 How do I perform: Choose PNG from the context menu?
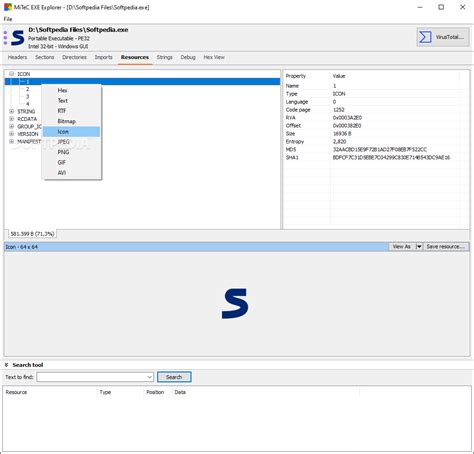point(71,152)
